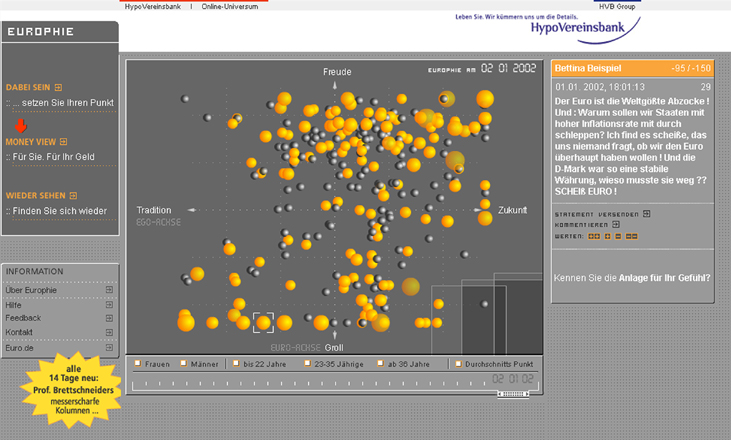Rate the statement with double plus

pyautogui.click(x=594, y=236)
